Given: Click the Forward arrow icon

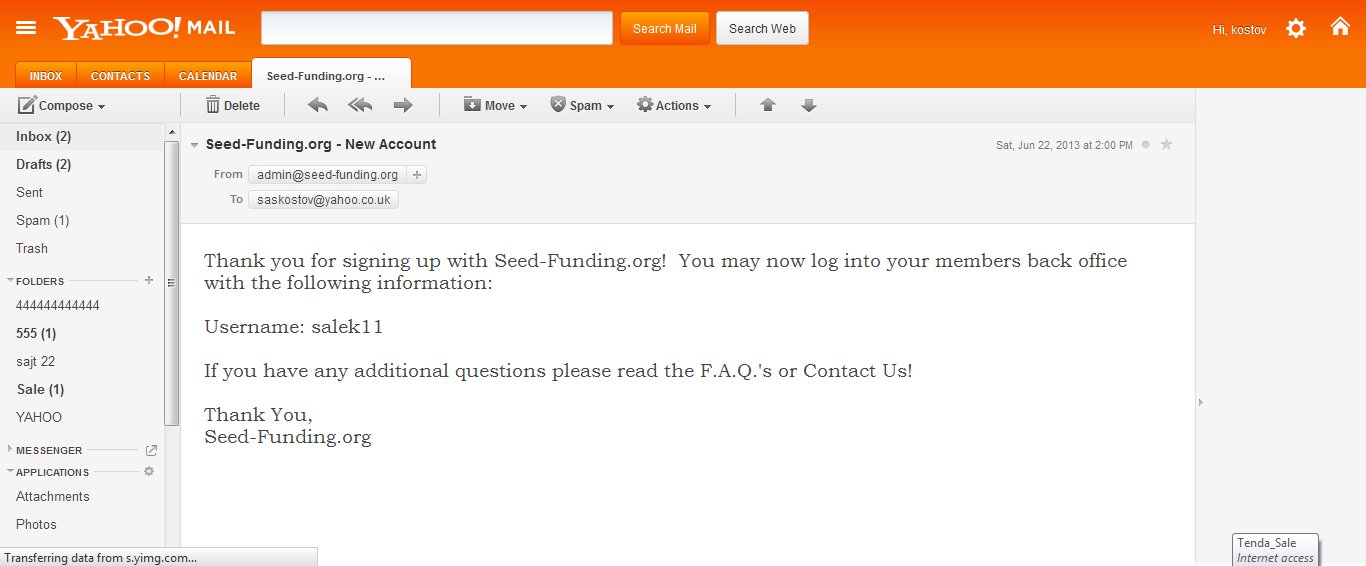Looking at the screenshot, I should (x=403, y=105).
